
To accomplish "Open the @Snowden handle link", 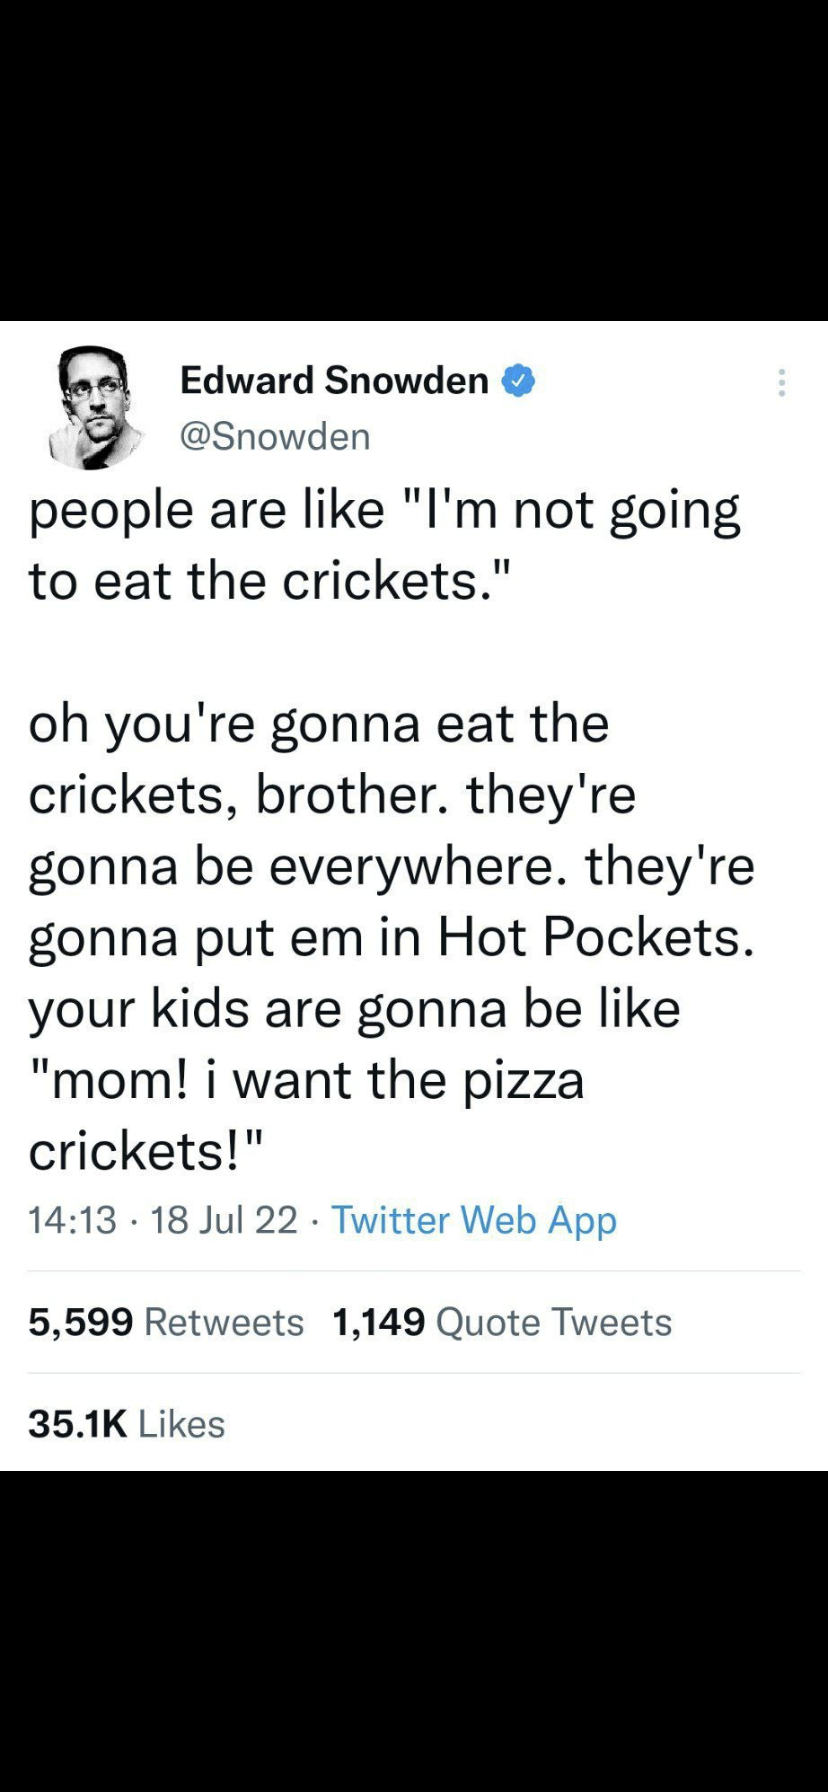I will 275,436.
